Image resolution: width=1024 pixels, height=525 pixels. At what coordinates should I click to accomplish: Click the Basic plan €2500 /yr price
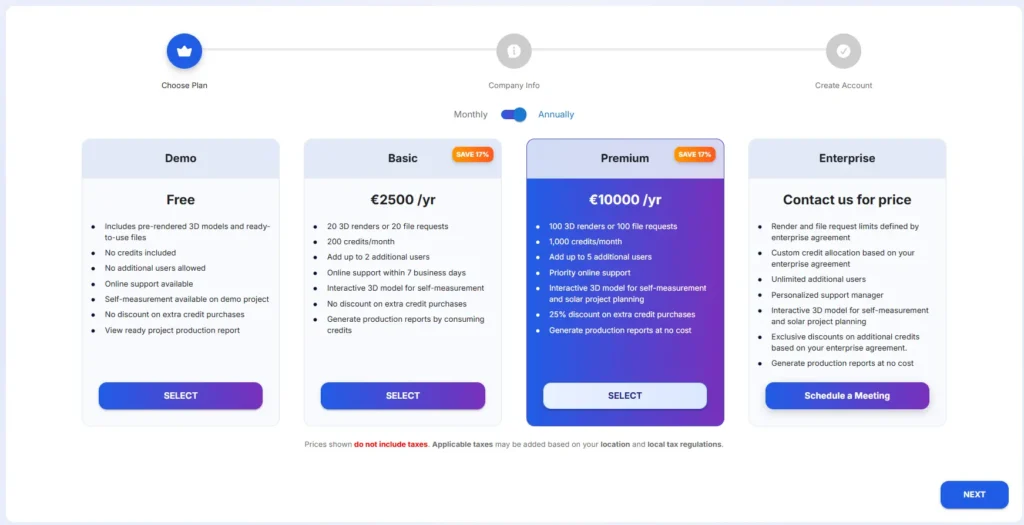(x=403, y=200)
